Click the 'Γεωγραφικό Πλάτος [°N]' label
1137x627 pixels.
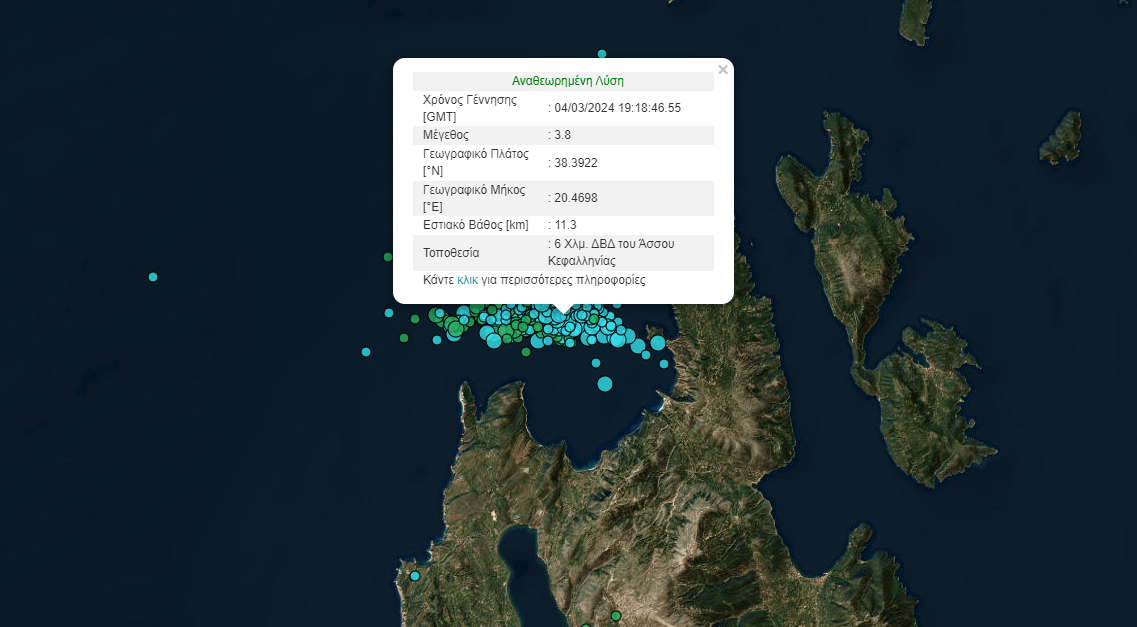pyautogui.click(x=476, y=162)
